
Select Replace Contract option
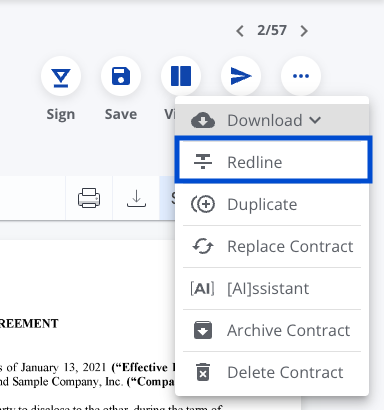pyautogui.click(x=272, y=246)
